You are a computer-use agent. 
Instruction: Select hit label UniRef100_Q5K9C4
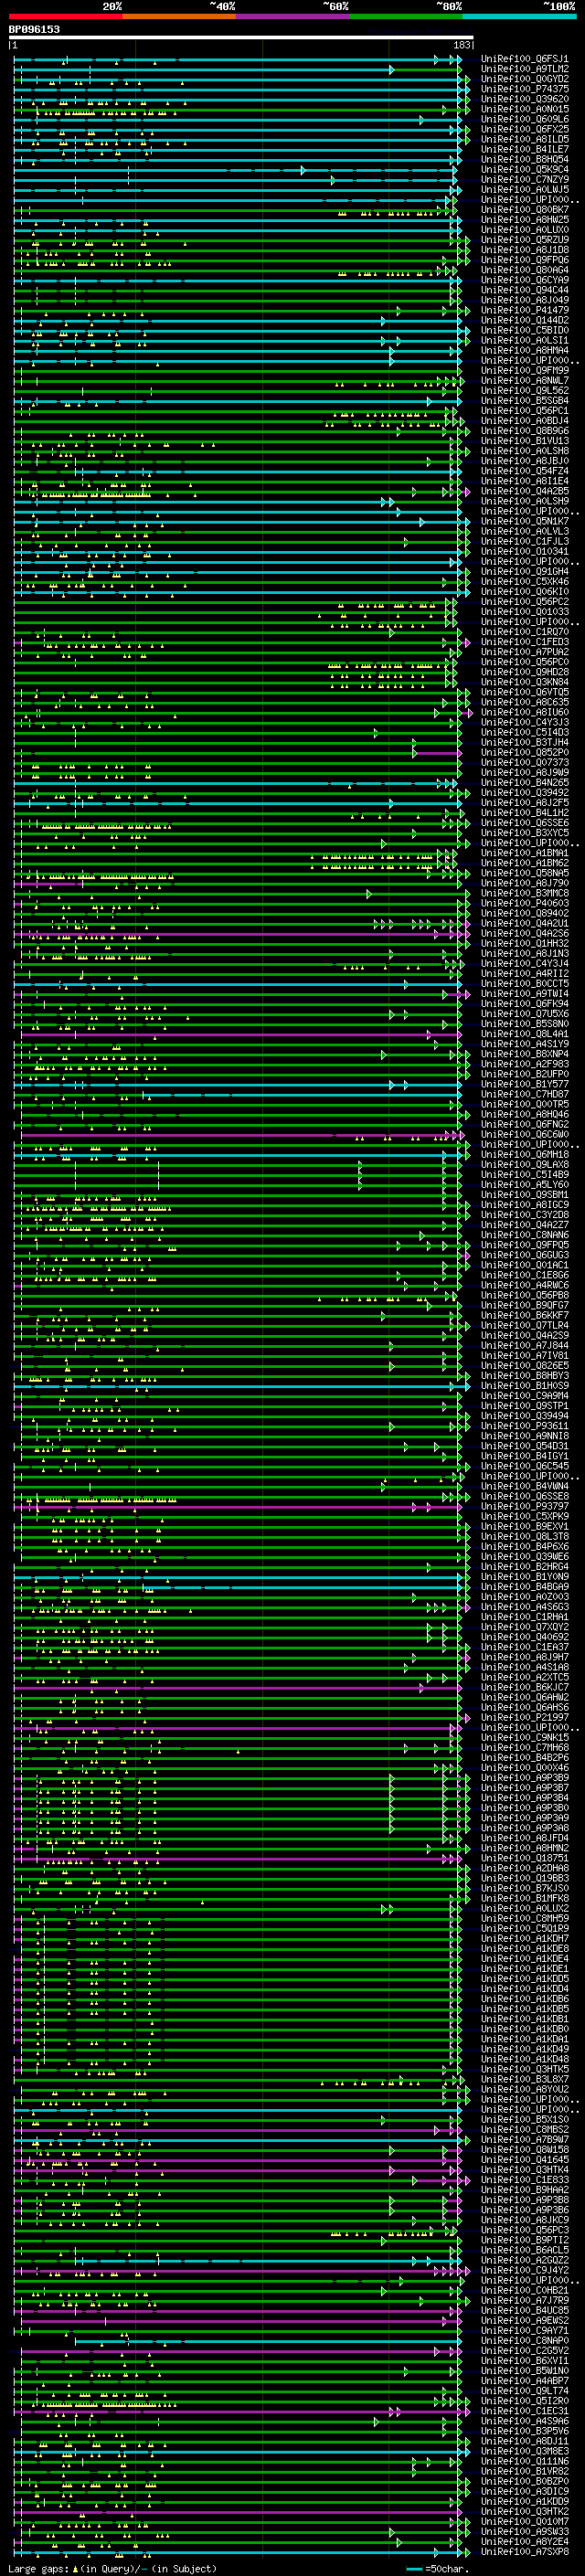pyautogui.click(x=525, y=169)
